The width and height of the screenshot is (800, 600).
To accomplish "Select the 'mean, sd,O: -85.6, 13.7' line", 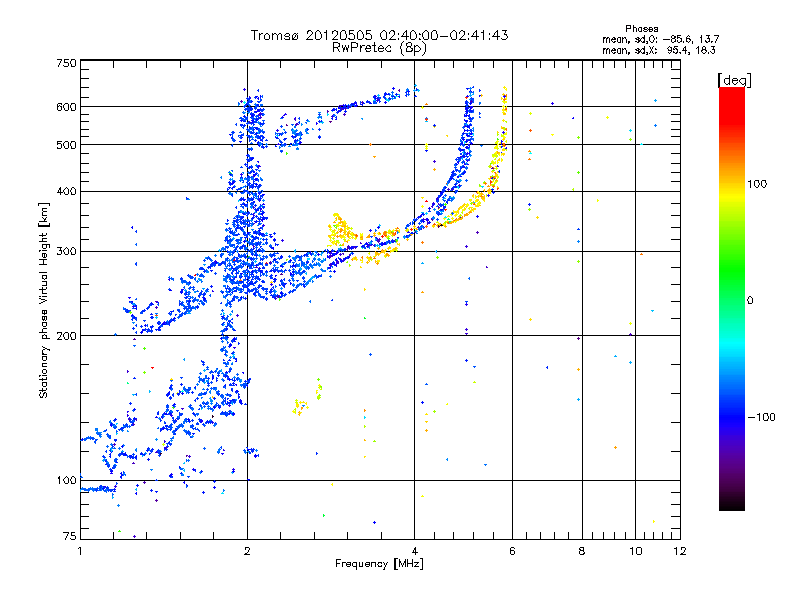I will [661, 39].
